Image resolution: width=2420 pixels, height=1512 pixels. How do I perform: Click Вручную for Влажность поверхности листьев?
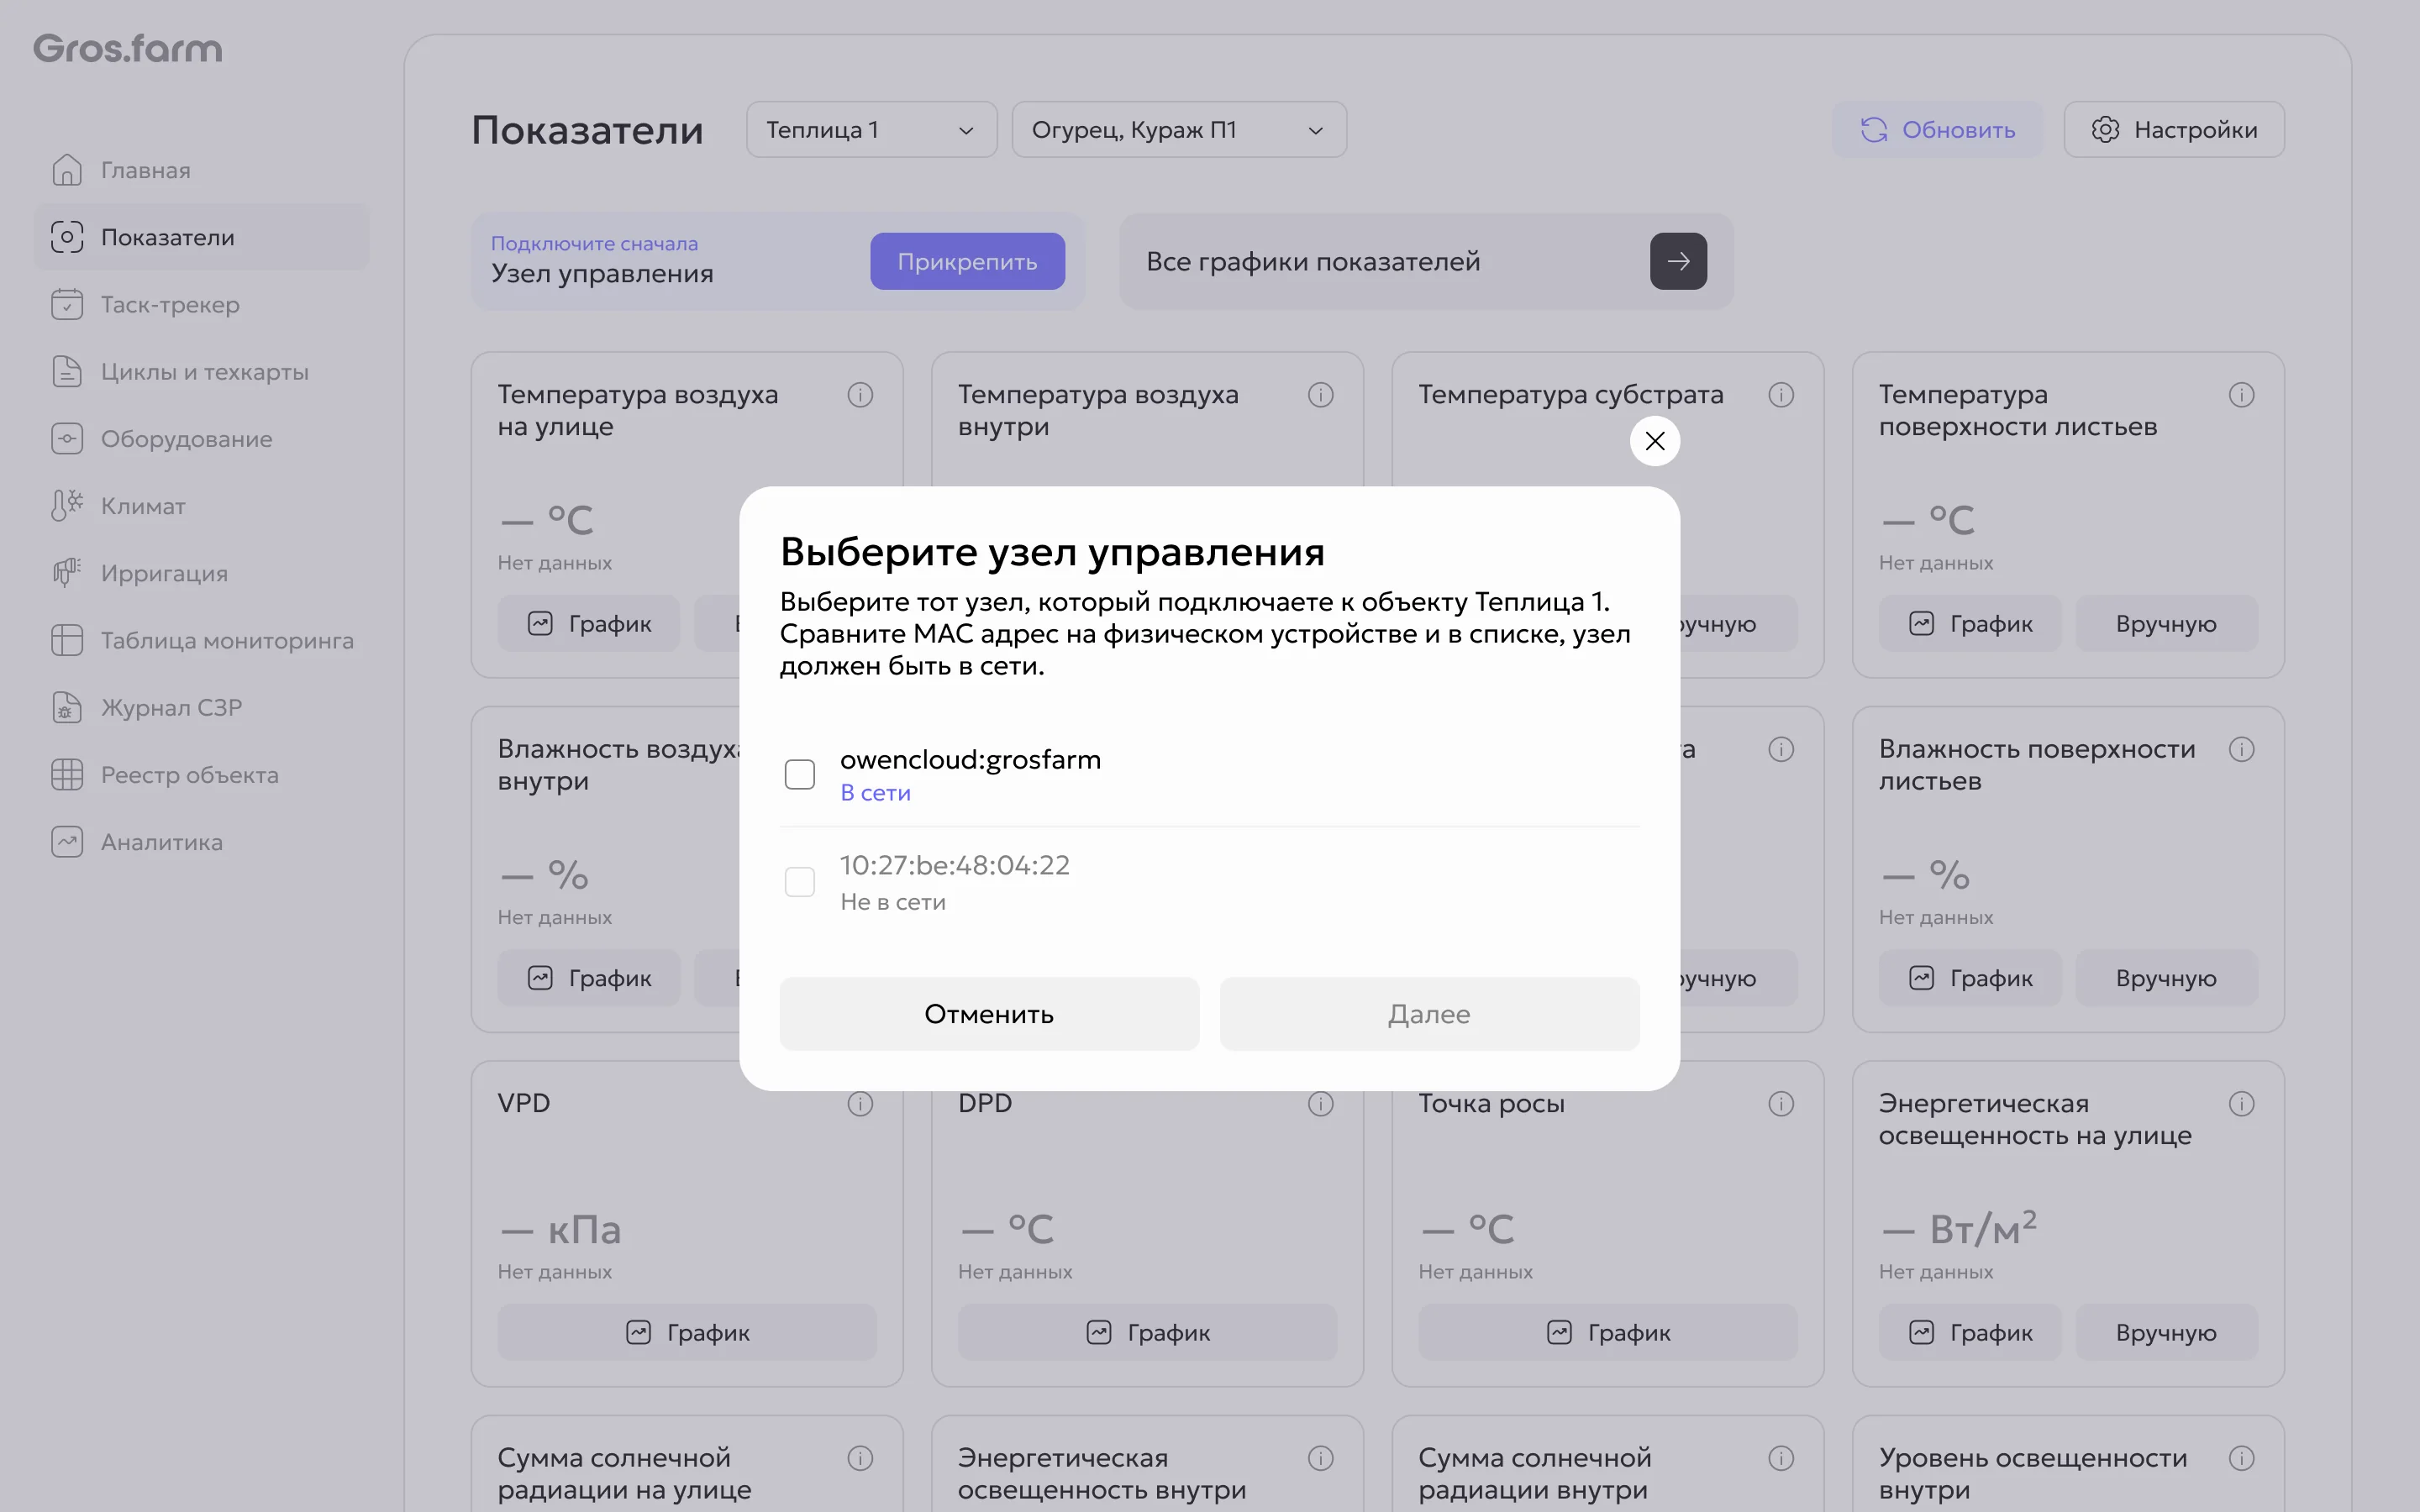[2166, 978]
